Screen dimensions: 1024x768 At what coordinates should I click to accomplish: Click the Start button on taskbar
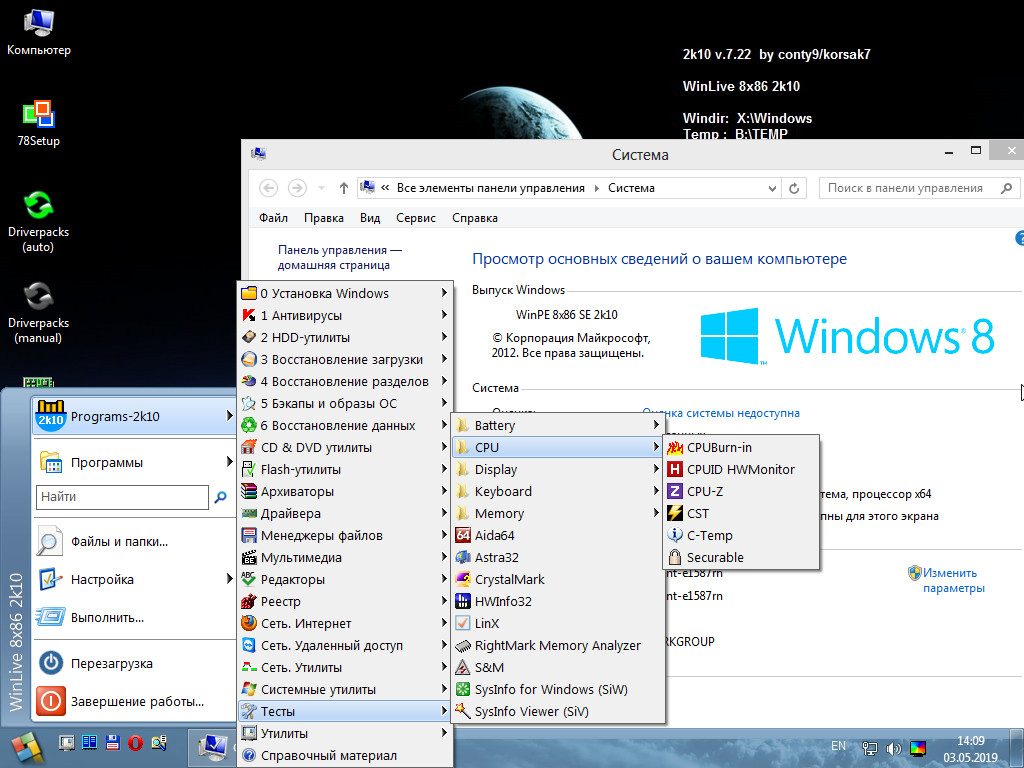click(25, 746)
